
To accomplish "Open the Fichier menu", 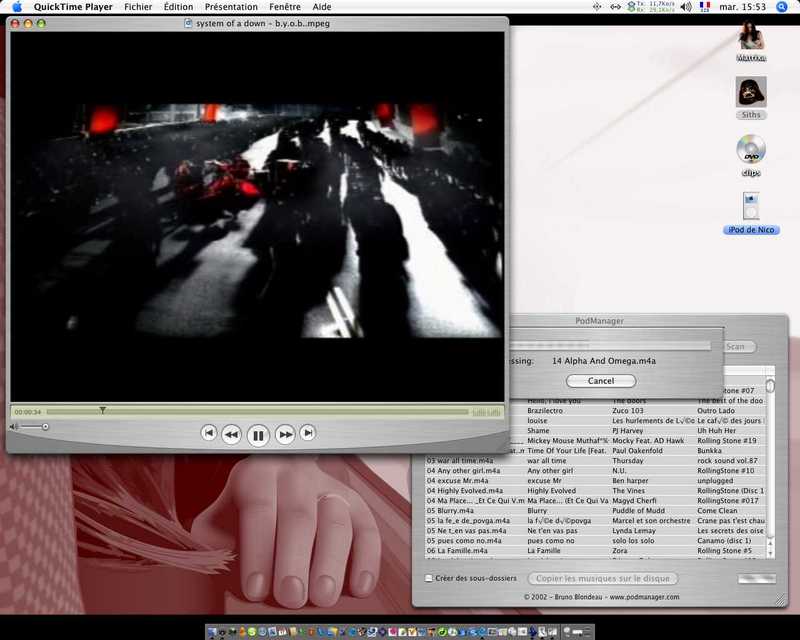I will tap(138, 7).
